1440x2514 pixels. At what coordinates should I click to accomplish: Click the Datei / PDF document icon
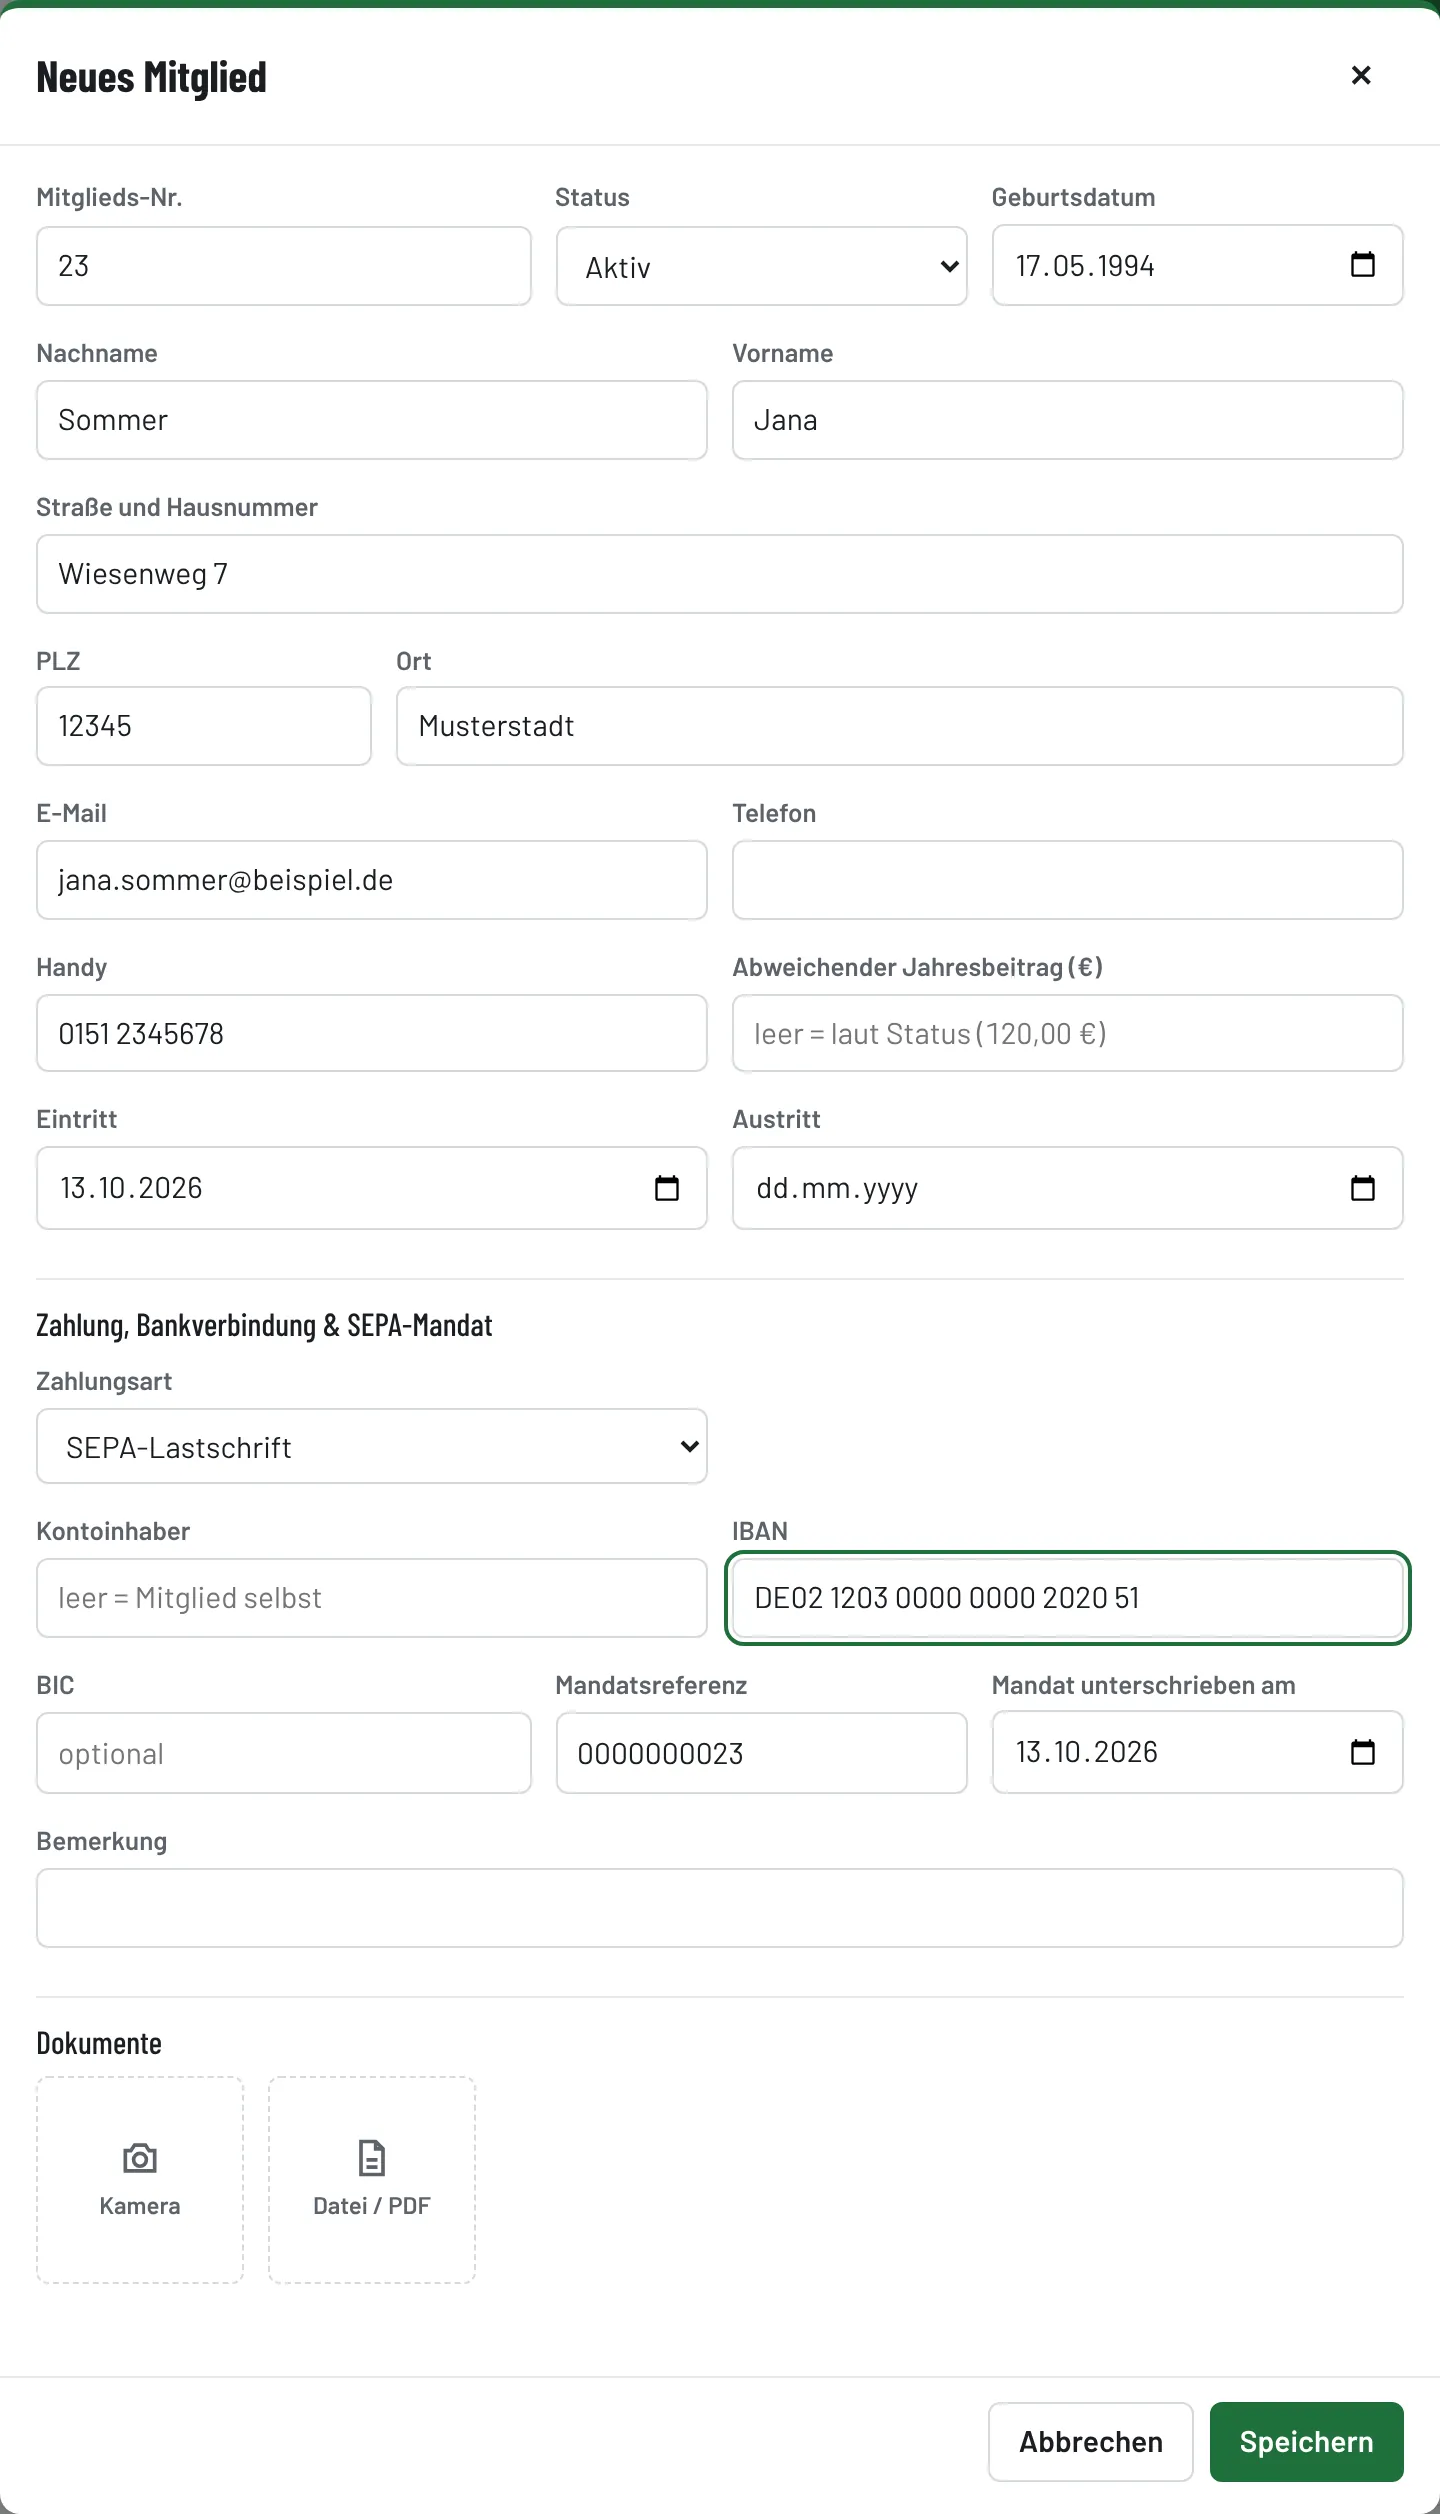coord(372,2158)
